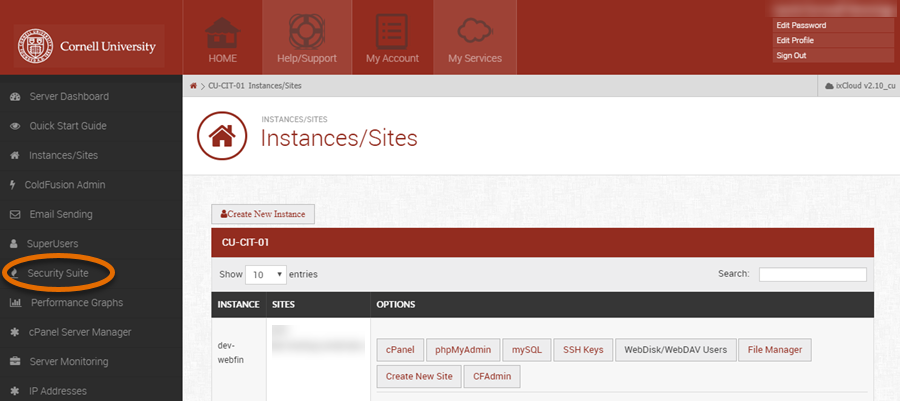Open File Manager button
The width and height of the screenshot is (900, 401).
(x=775, y=349)
